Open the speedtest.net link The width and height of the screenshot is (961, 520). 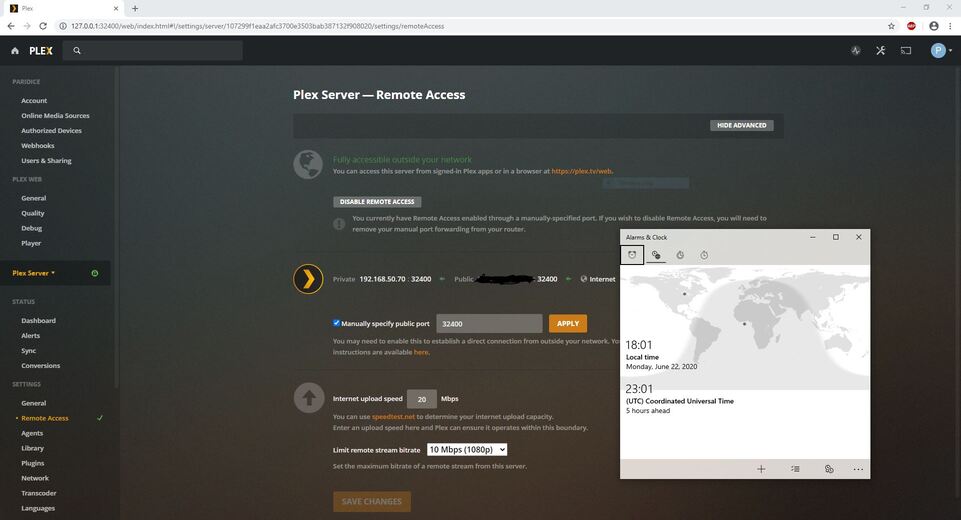coord(393,416)
